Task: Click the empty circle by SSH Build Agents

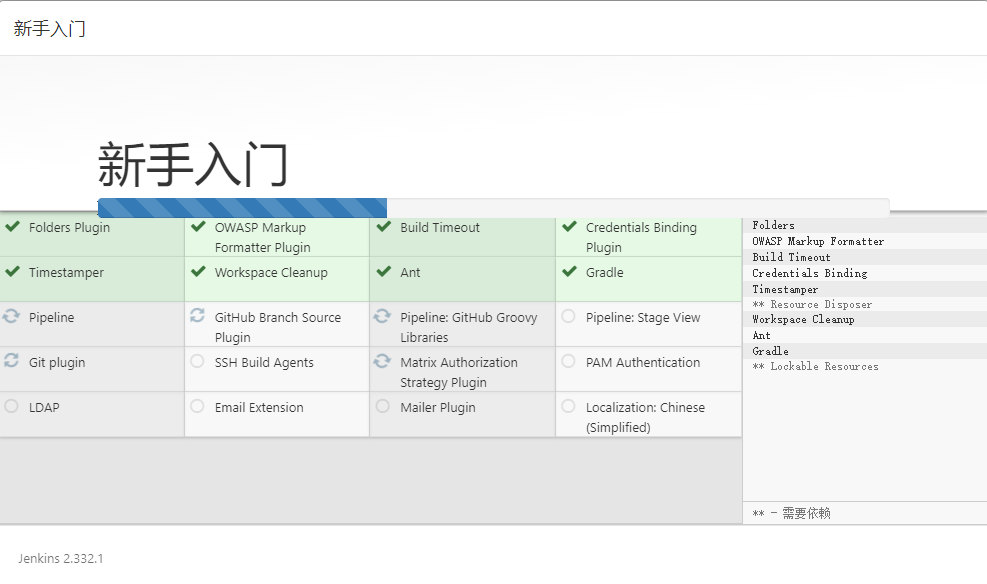Action: point(198,362)
